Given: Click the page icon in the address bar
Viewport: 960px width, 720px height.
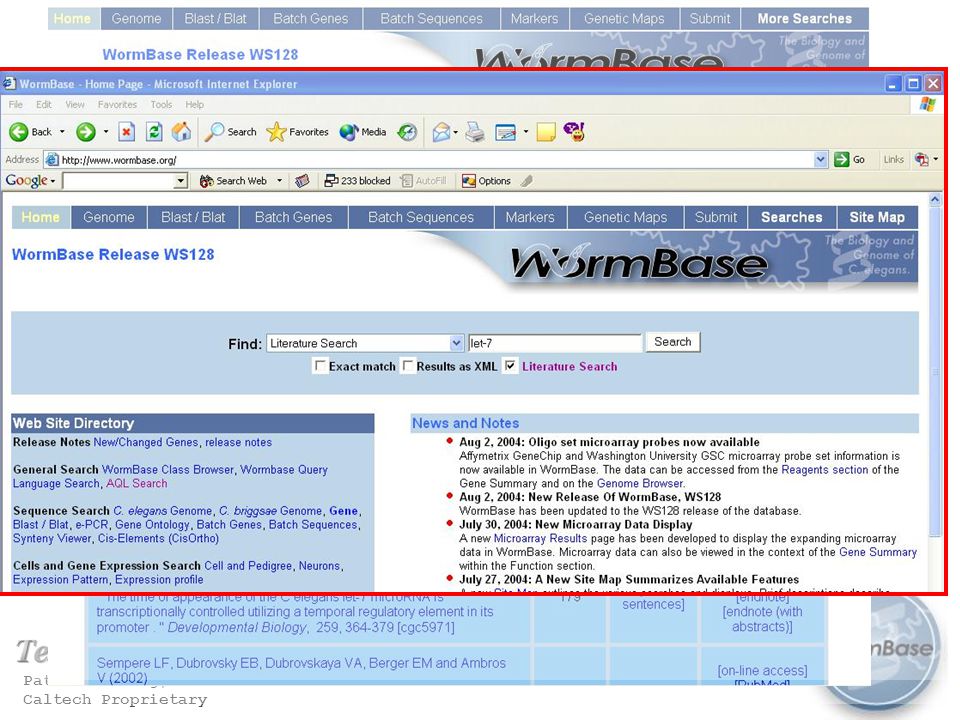Looking at the screenshot, I should (x=52, y=160).
